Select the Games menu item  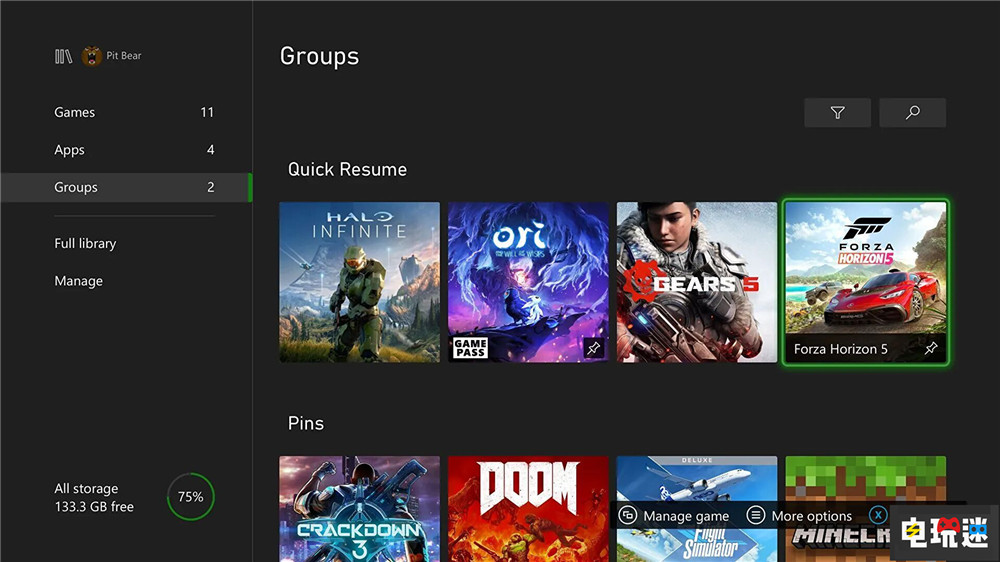(126, 112)
